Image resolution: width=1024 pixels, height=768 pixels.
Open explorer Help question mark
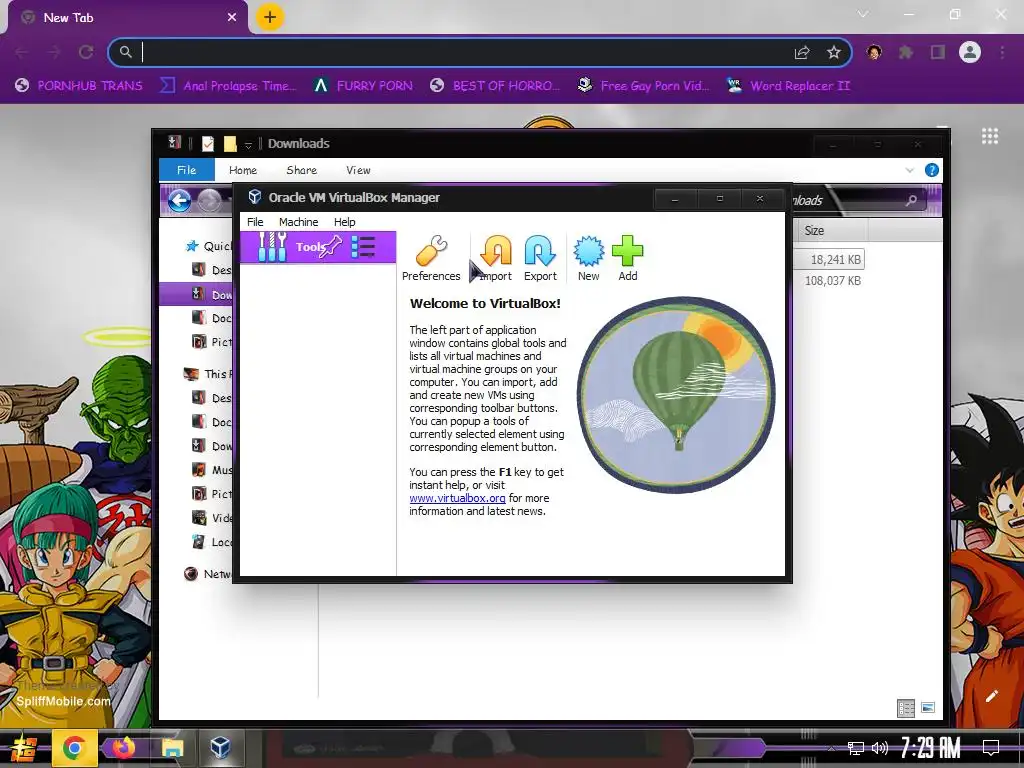[932, 170]
